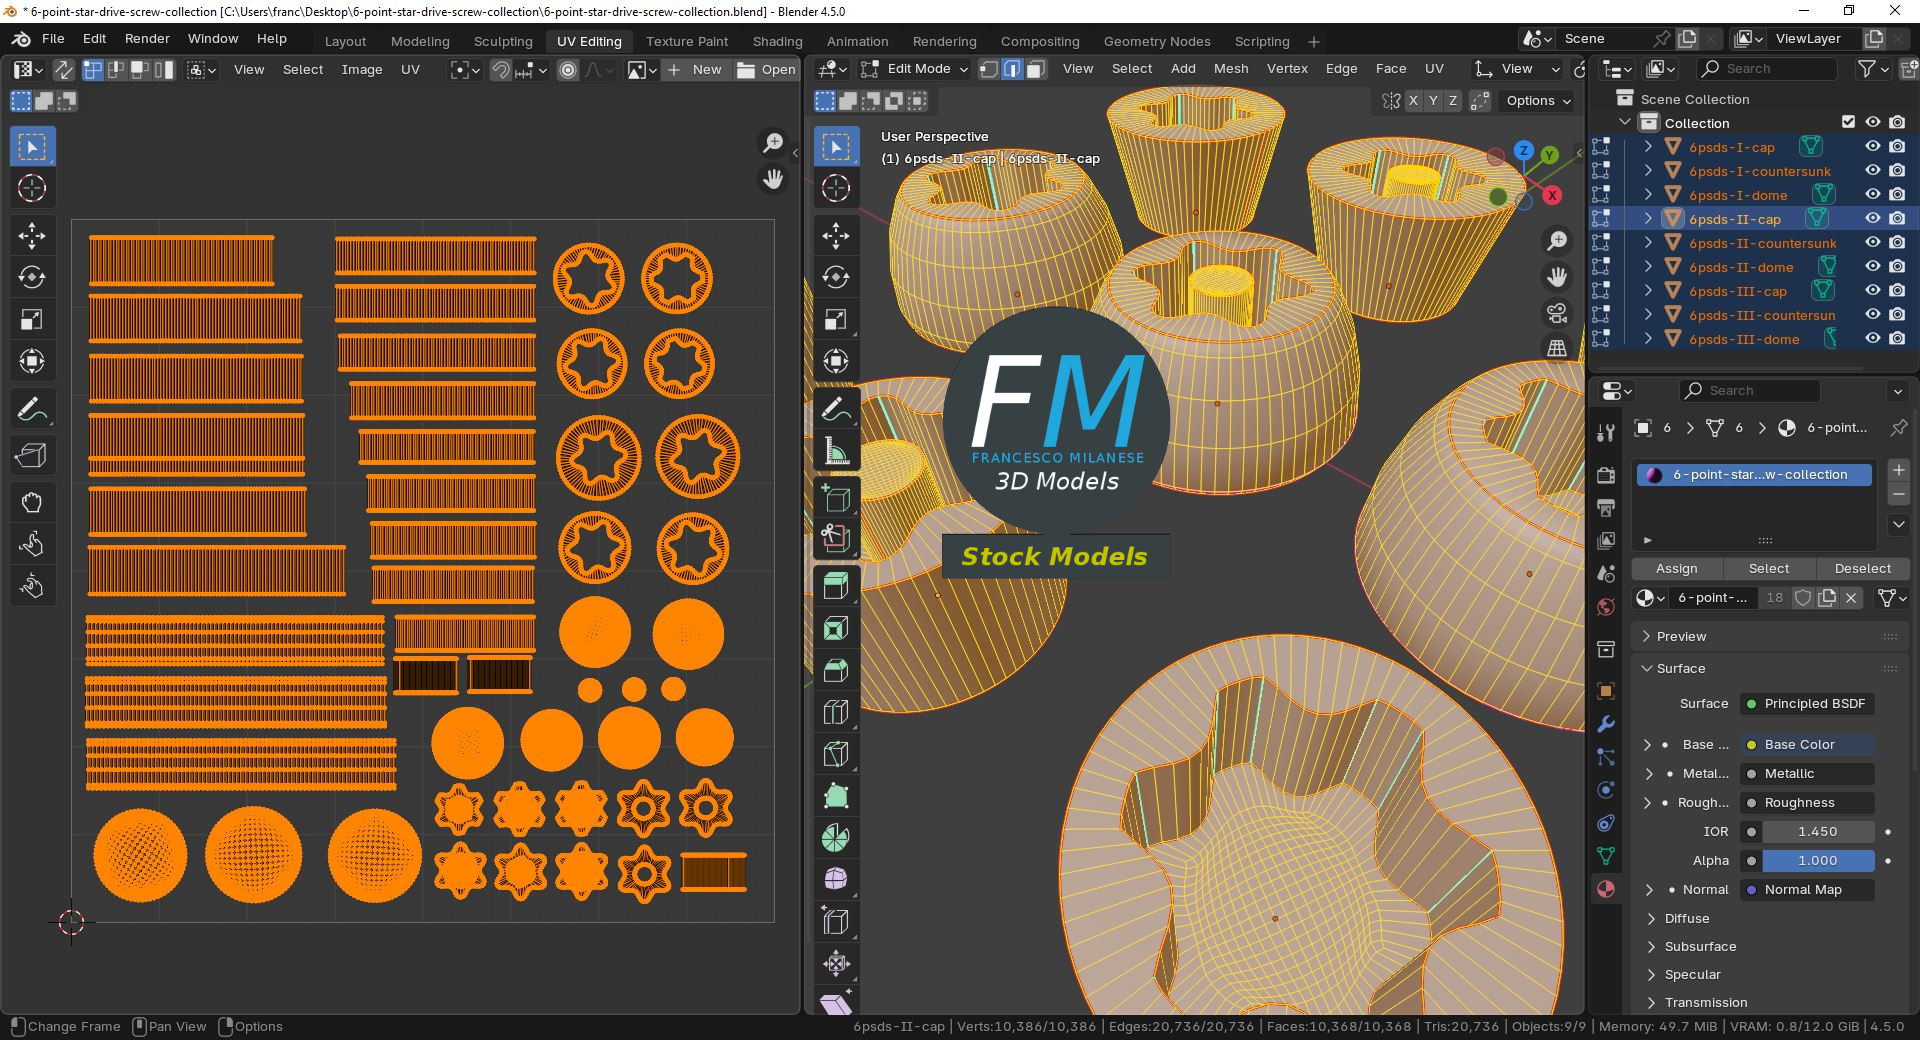Choose the UV editor Scale tool
The height and width of the screenshot is (1040, 1920).
click(32, 319)
